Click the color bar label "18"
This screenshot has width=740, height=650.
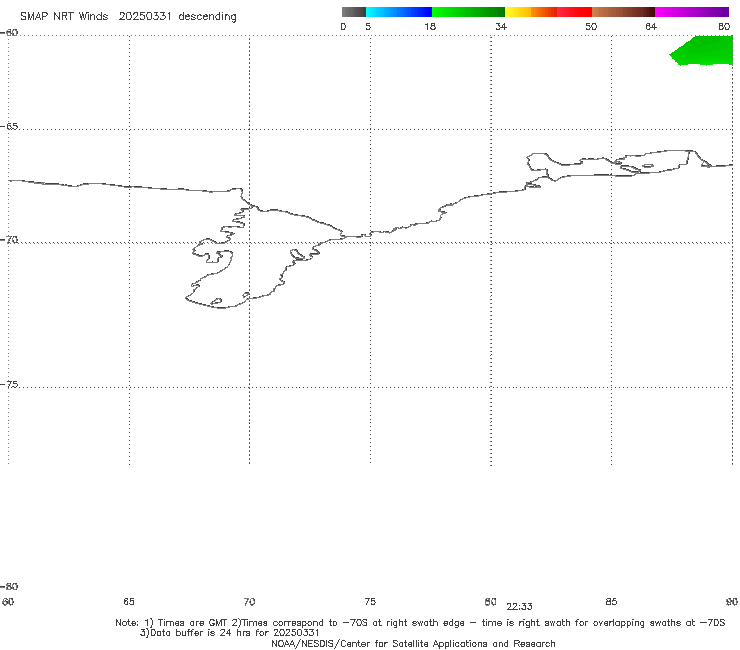[x=430, y=26]
